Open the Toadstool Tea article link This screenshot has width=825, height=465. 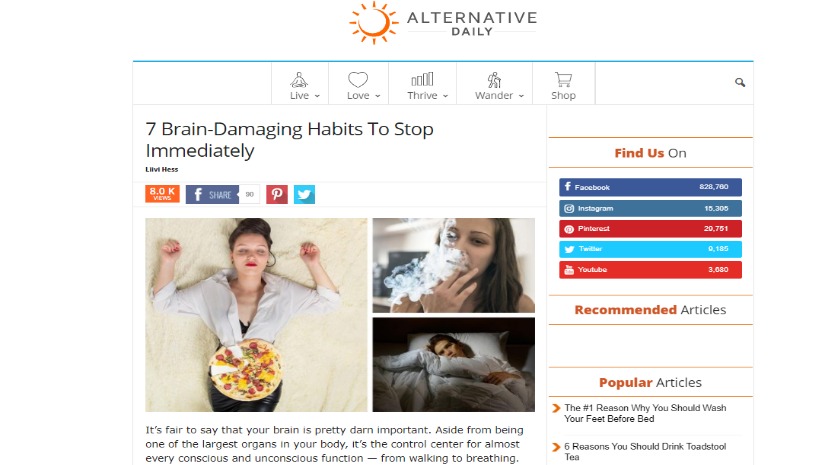click(x=645, y=451)
